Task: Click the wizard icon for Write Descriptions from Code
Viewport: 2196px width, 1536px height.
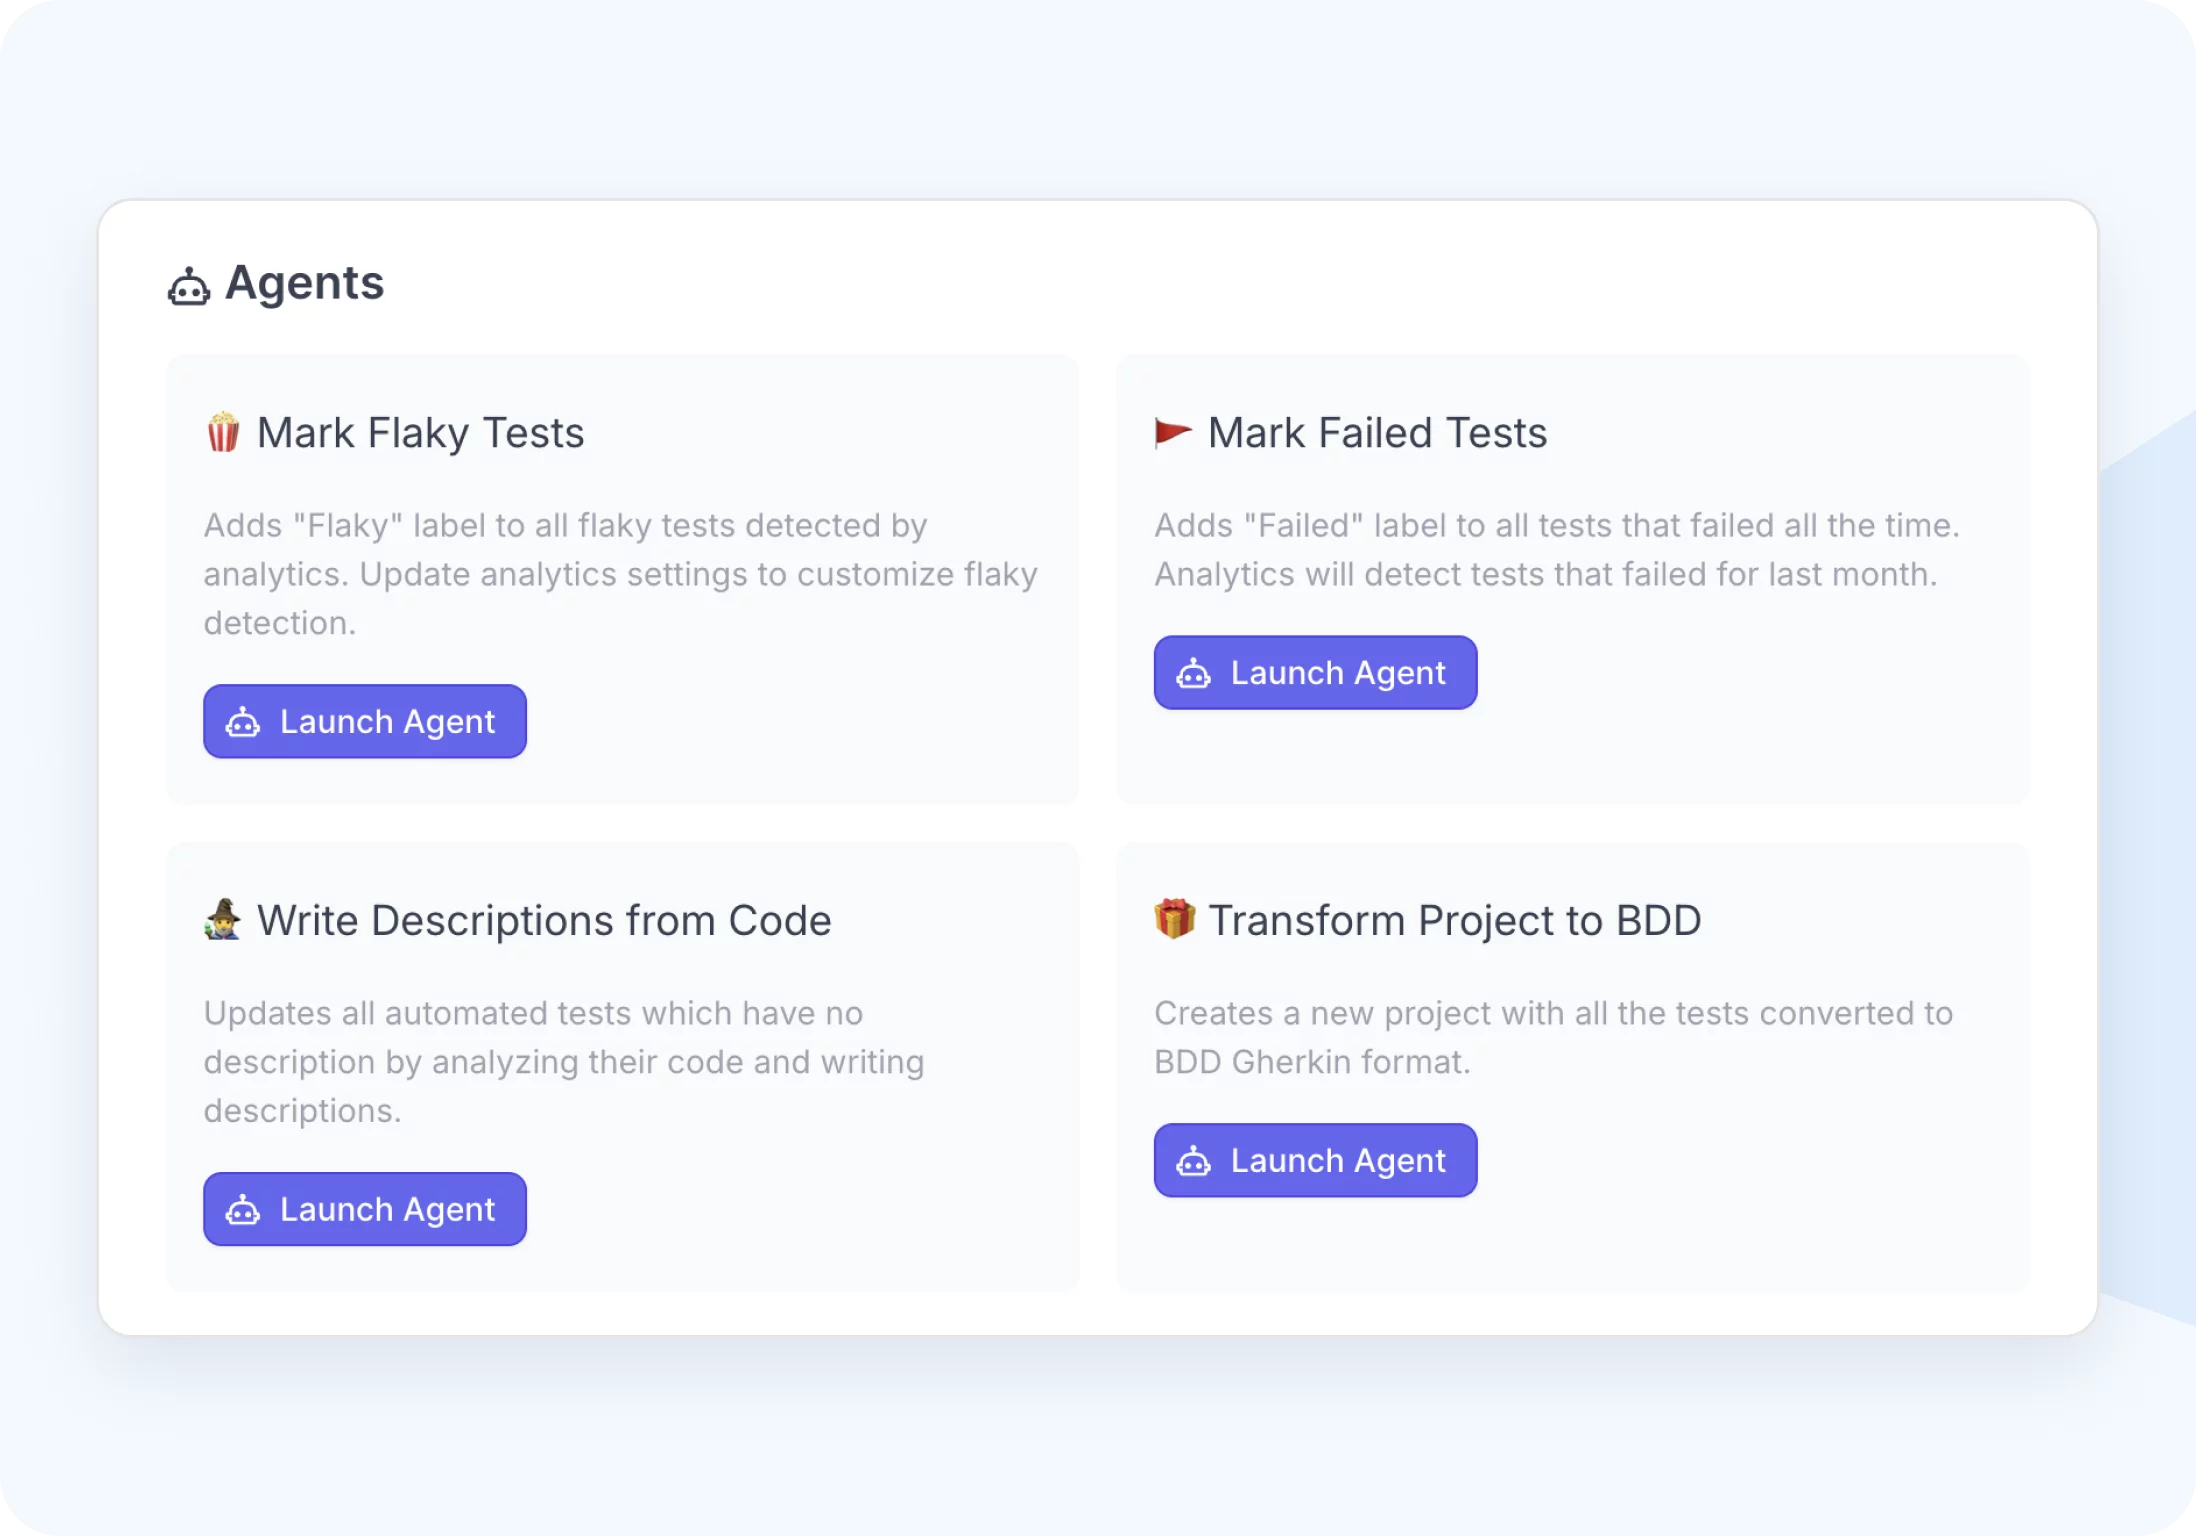Action: (x=223, y=920)
